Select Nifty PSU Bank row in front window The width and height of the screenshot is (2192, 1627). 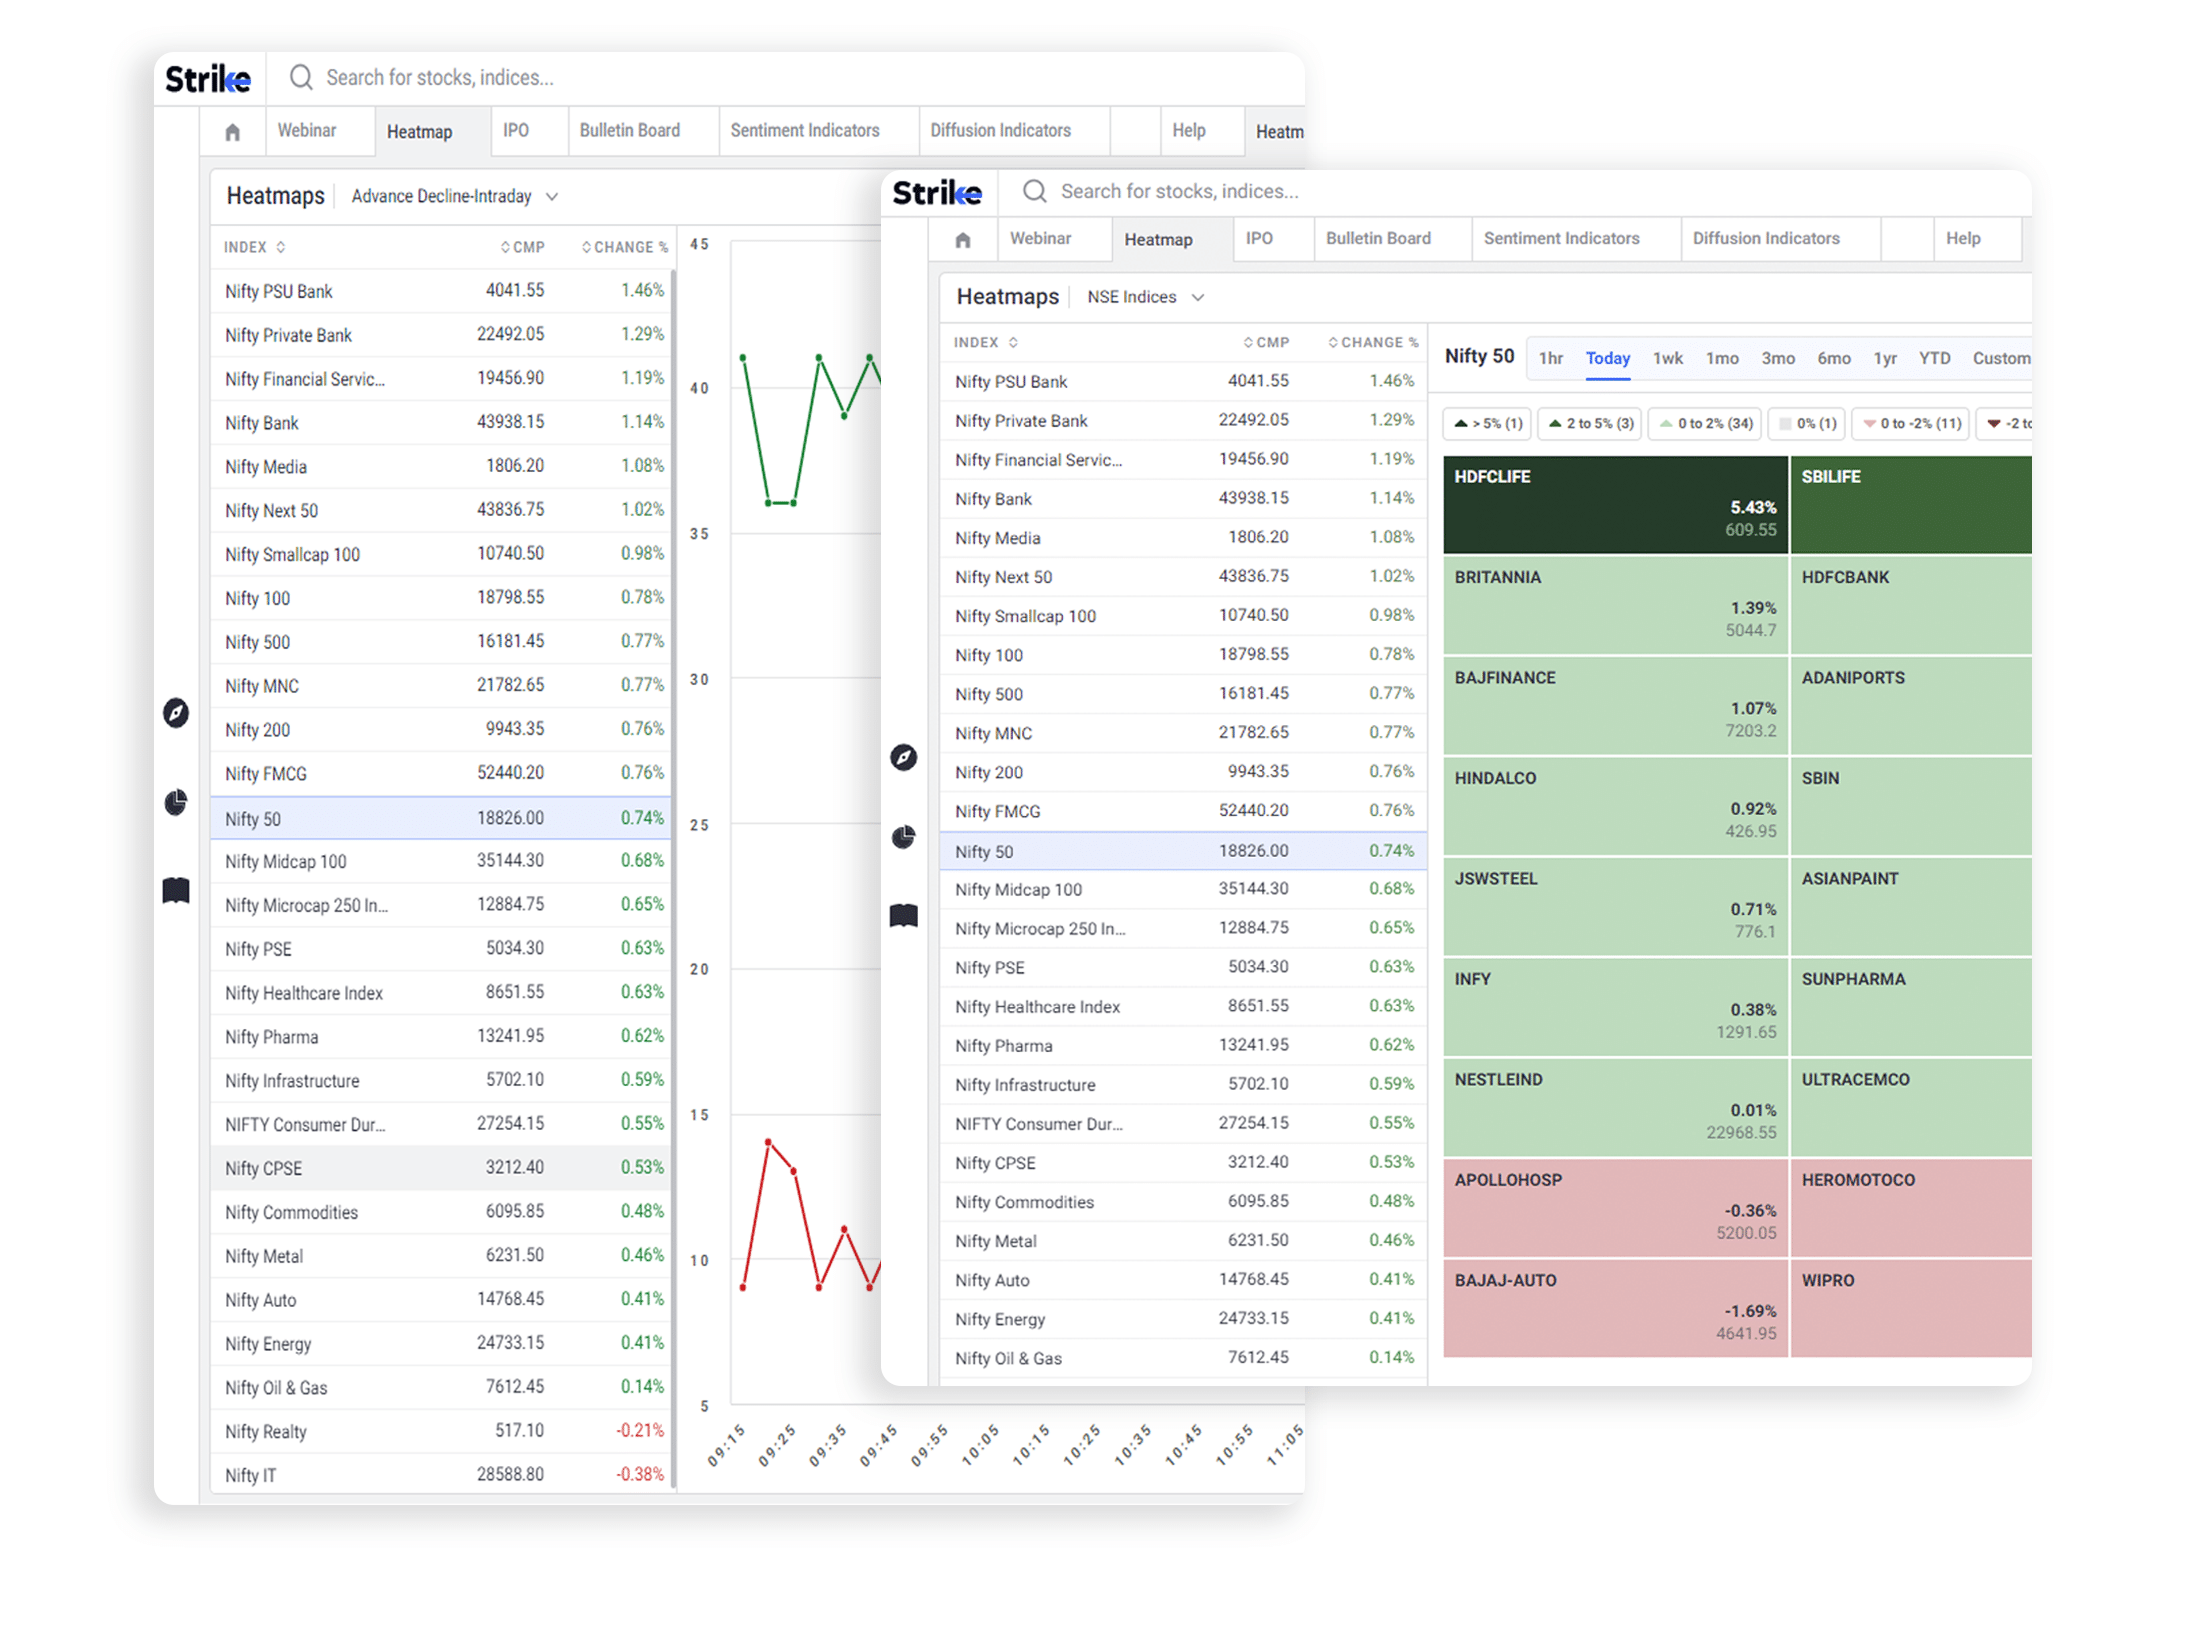coord(1183,381)
